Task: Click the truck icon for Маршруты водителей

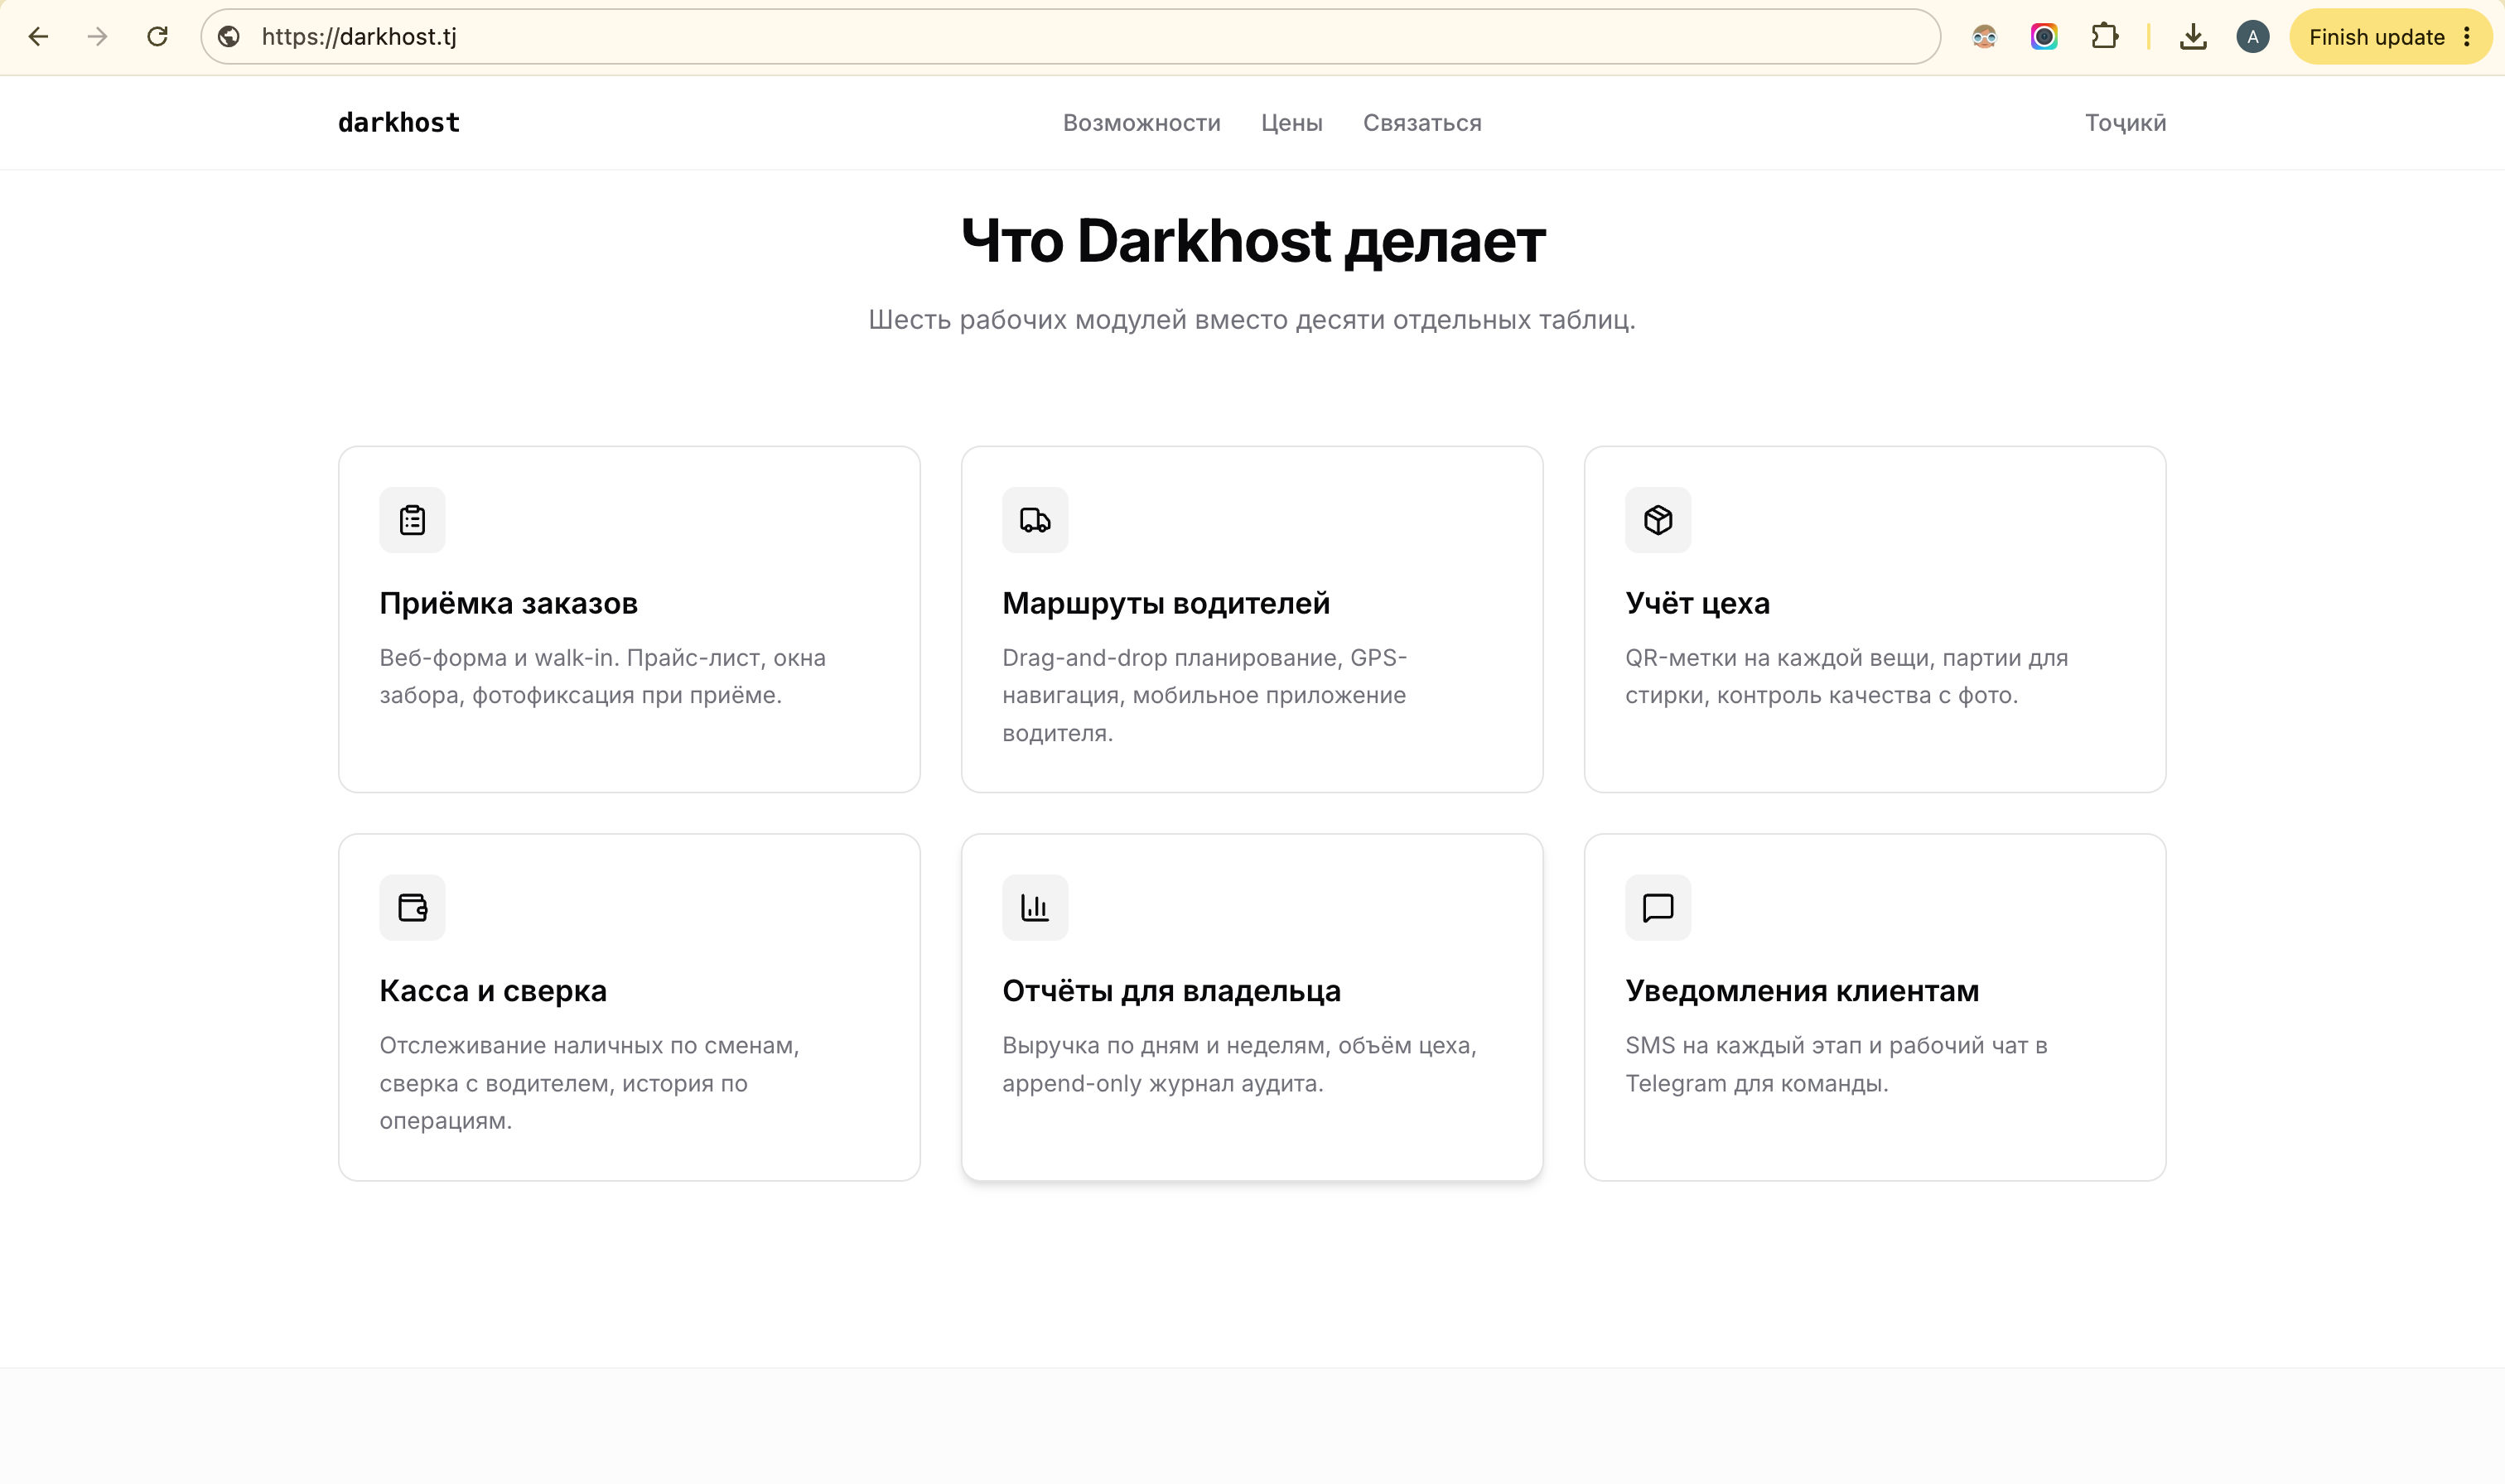Action: [x=1035, y=520]
